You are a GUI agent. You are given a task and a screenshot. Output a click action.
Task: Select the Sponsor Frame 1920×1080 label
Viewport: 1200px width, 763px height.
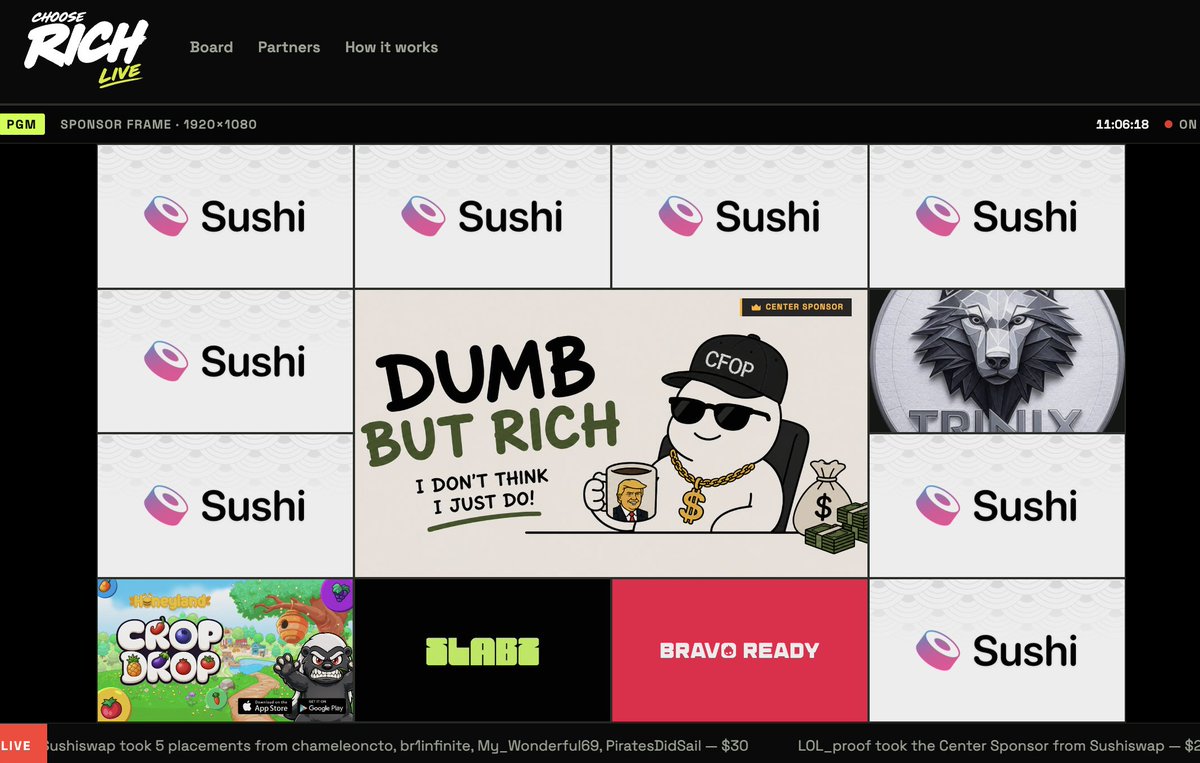coord(158,125)
